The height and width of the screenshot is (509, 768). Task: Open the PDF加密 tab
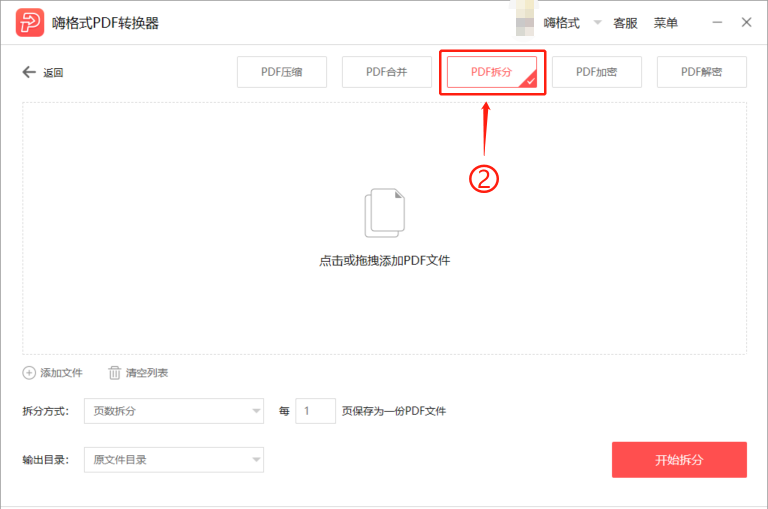tap(597, 72)
